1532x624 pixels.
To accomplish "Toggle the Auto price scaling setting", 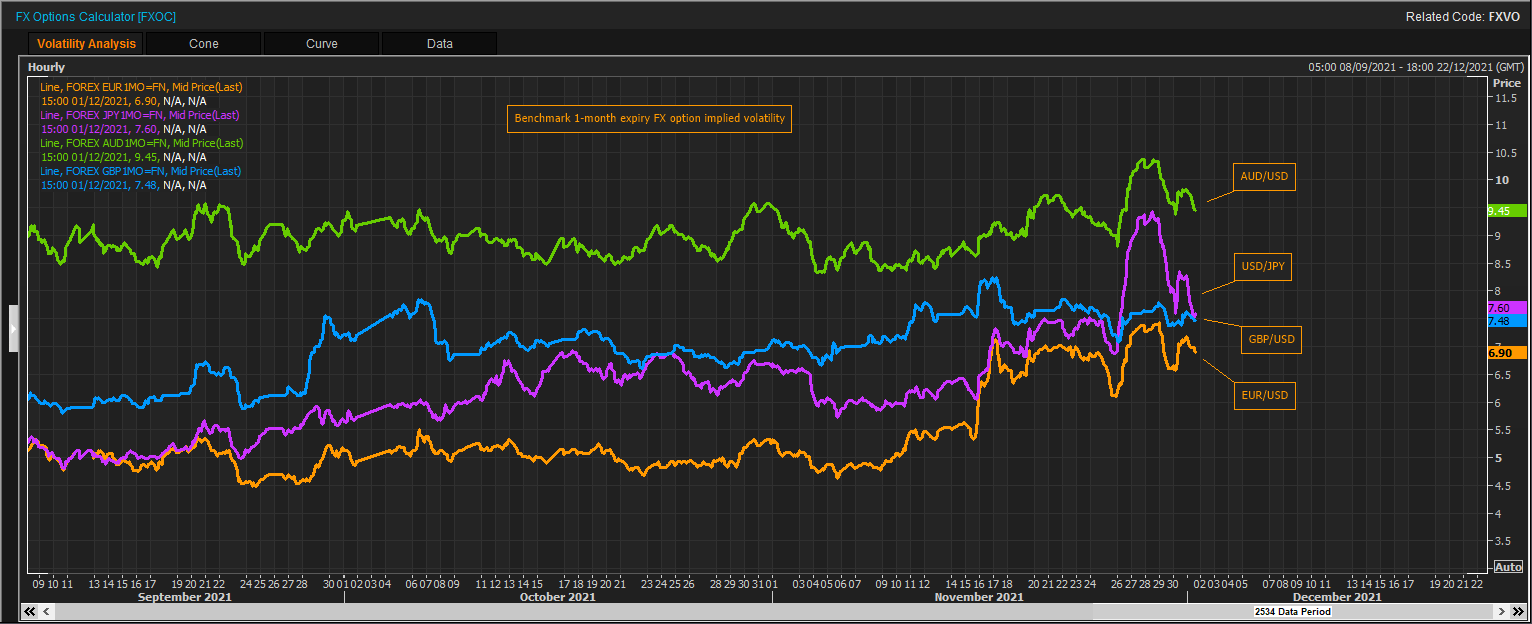I will [1508, 566].
